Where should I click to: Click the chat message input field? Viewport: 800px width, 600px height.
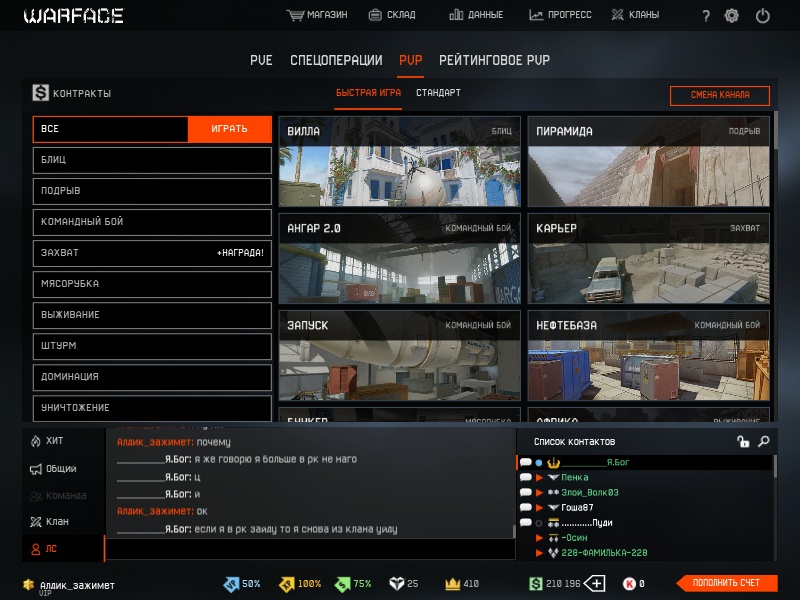coord(310,549)
